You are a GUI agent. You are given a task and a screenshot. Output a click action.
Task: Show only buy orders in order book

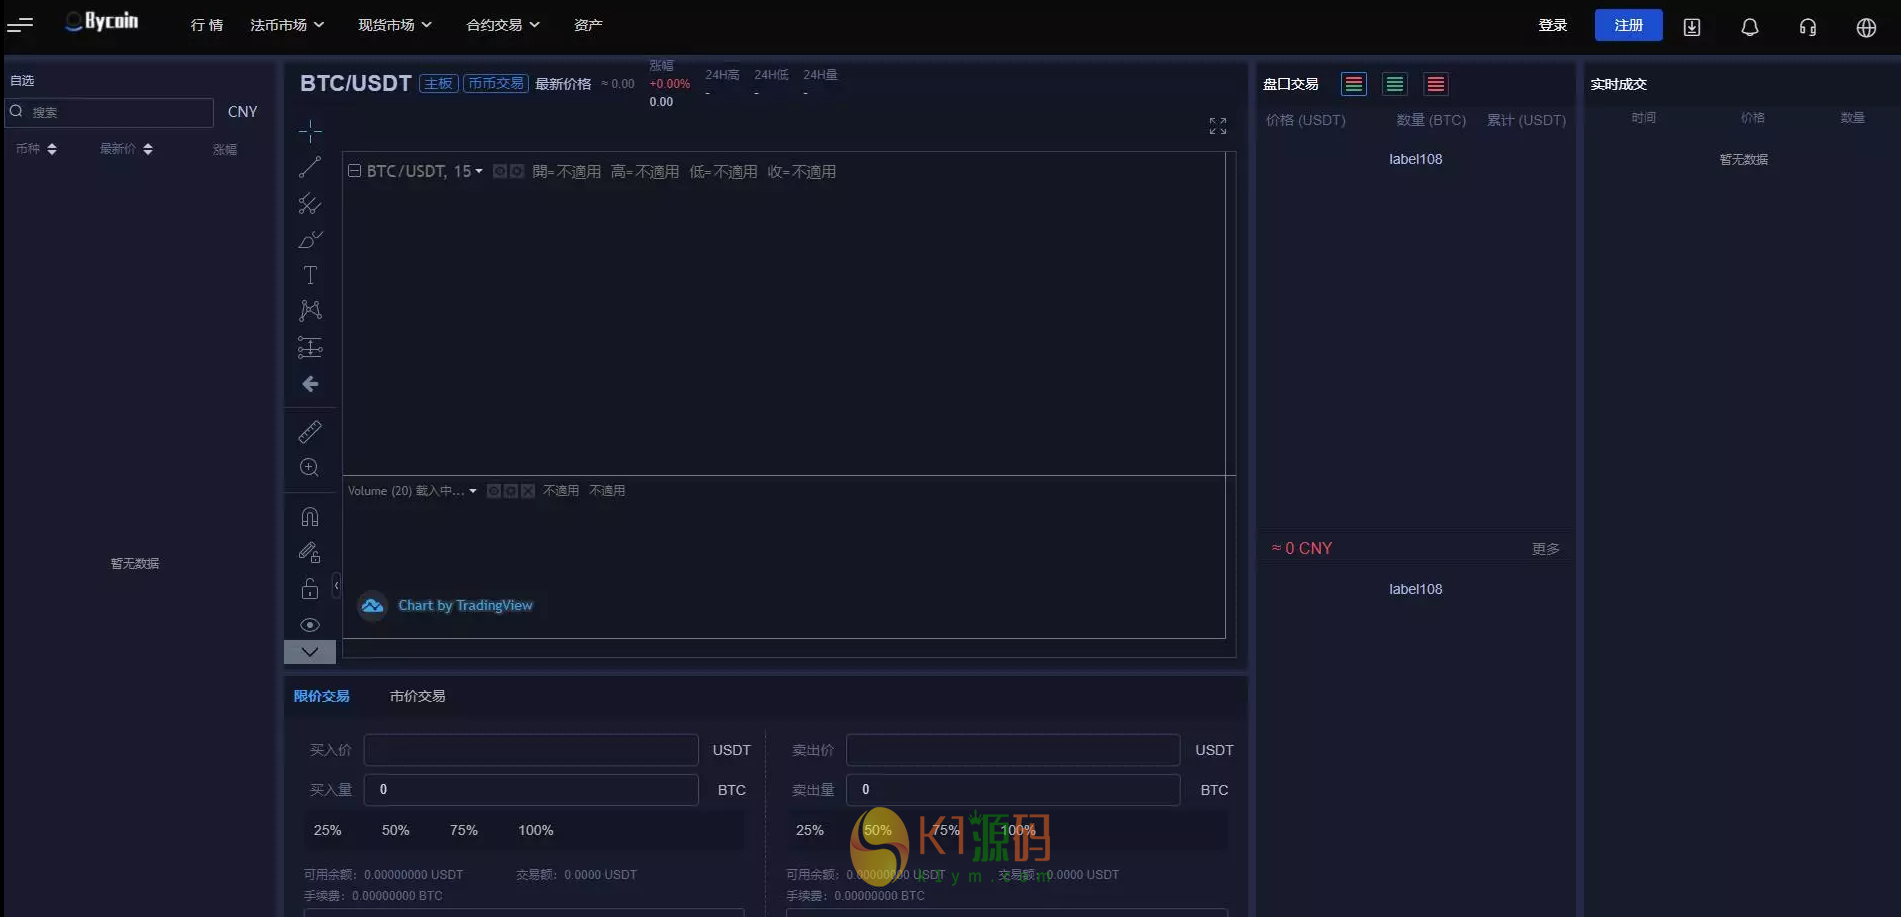(x=1395, y=84)
